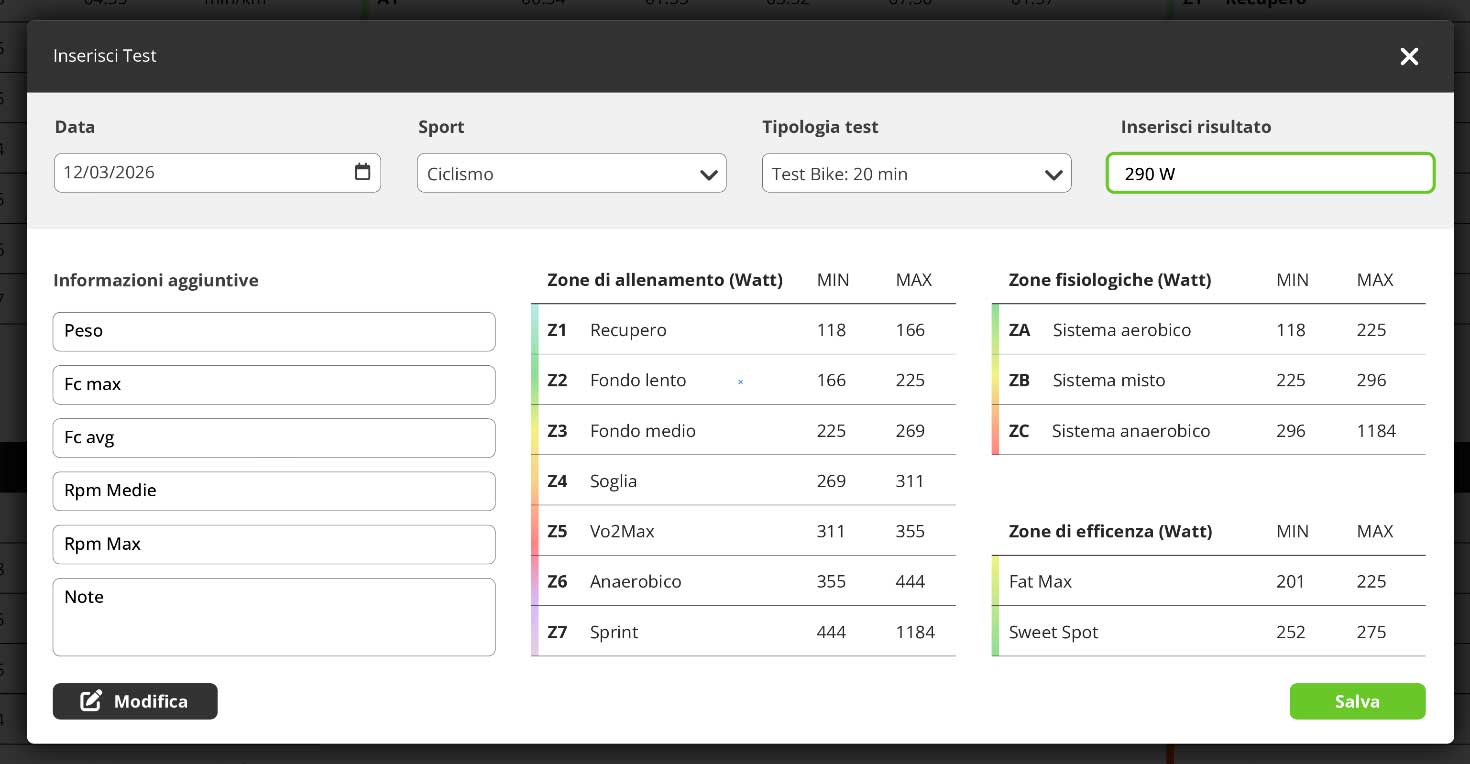The image size is (1470, 764).
Task: Click the Sweet Spot efficiency row
Action: tap(1208, 632)
